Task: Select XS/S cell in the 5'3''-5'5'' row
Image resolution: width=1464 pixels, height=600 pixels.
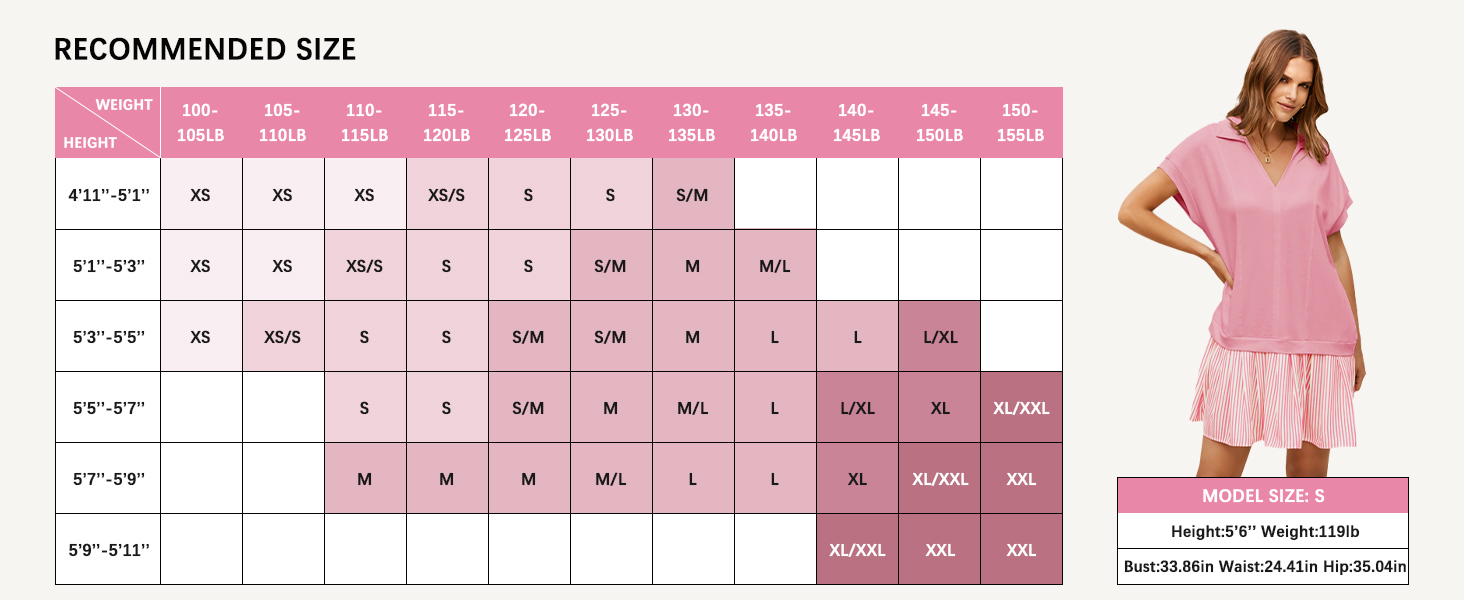Action: (283, 336)
